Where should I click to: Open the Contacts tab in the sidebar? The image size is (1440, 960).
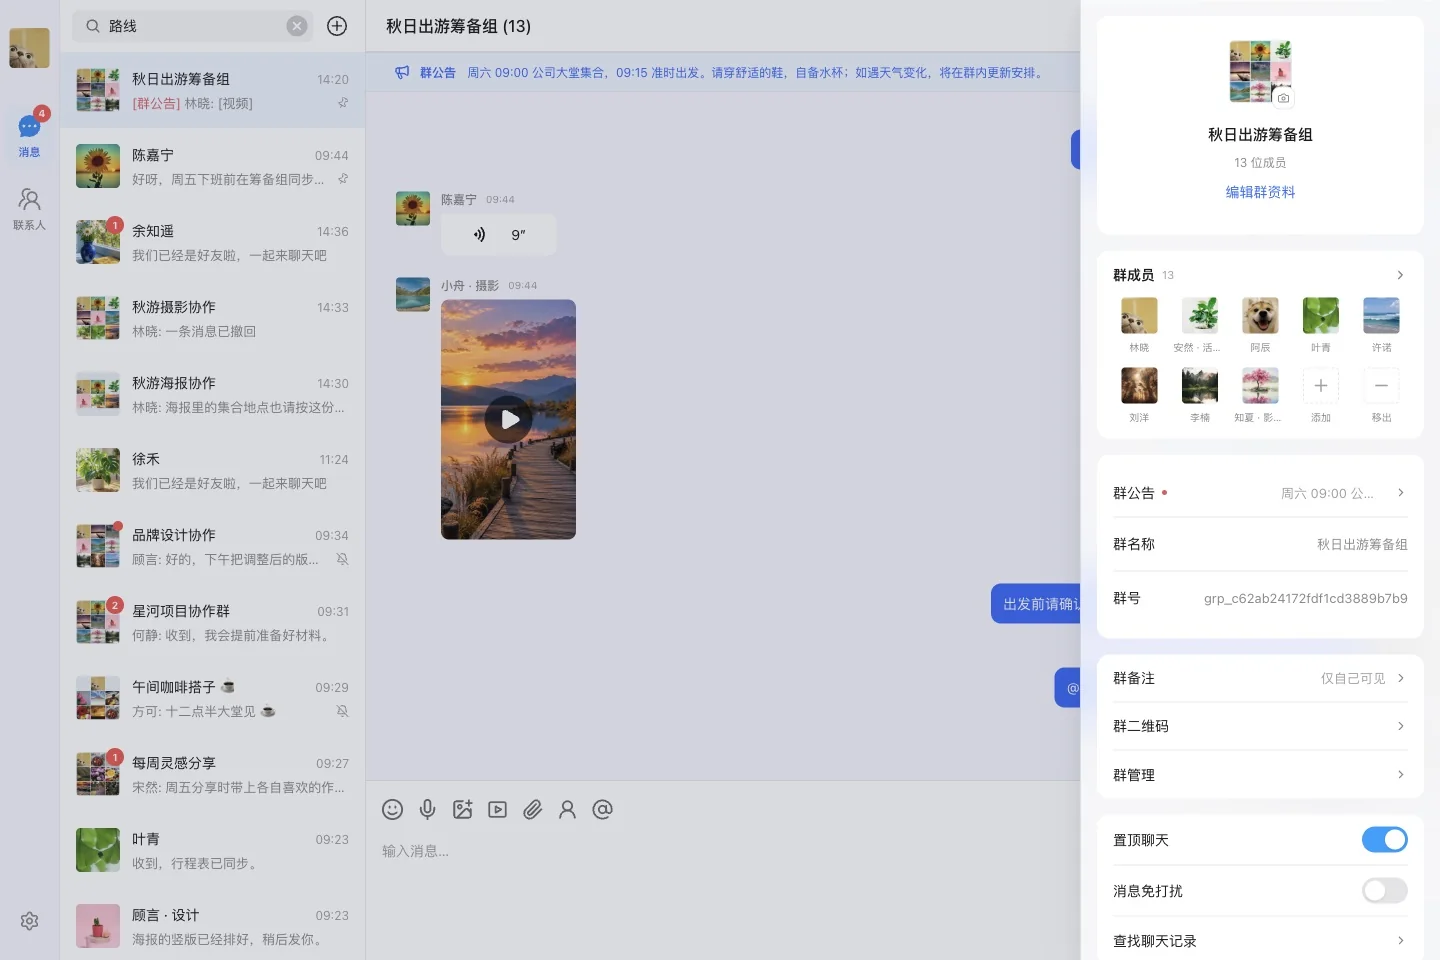29,209
